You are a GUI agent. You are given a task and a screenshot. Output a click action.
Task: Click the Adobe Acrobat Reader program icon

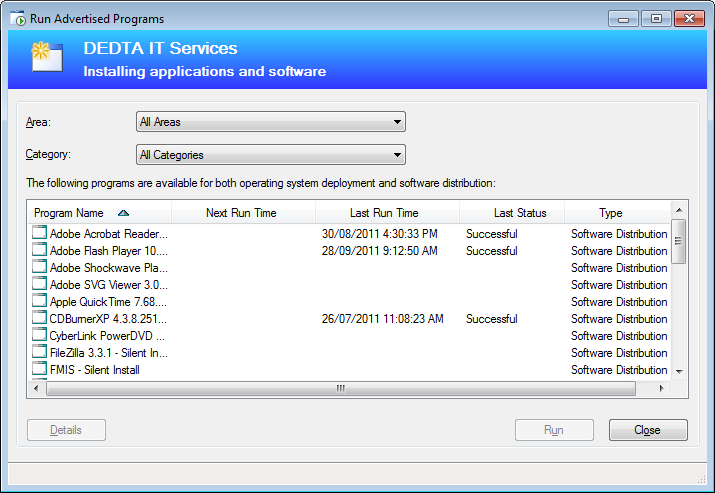tap(39, 233)
